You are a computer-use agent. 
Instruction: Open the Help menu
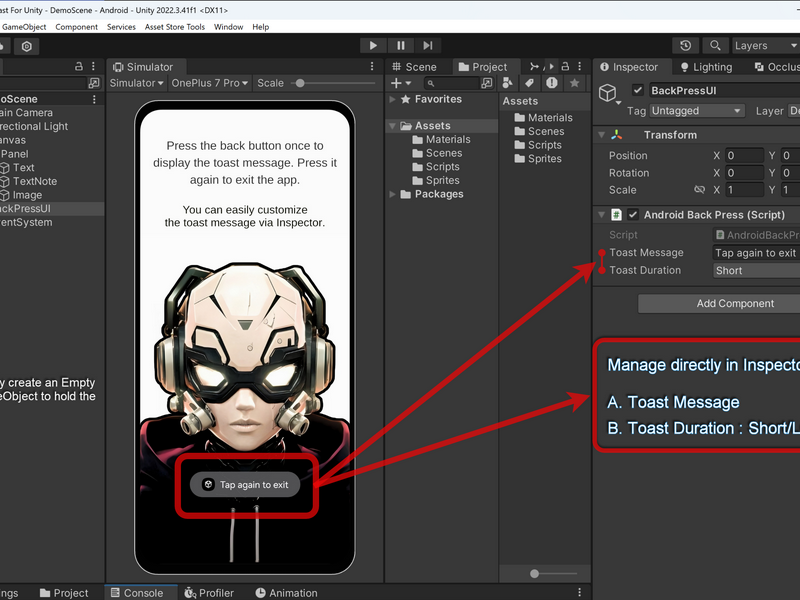(260, 27)
